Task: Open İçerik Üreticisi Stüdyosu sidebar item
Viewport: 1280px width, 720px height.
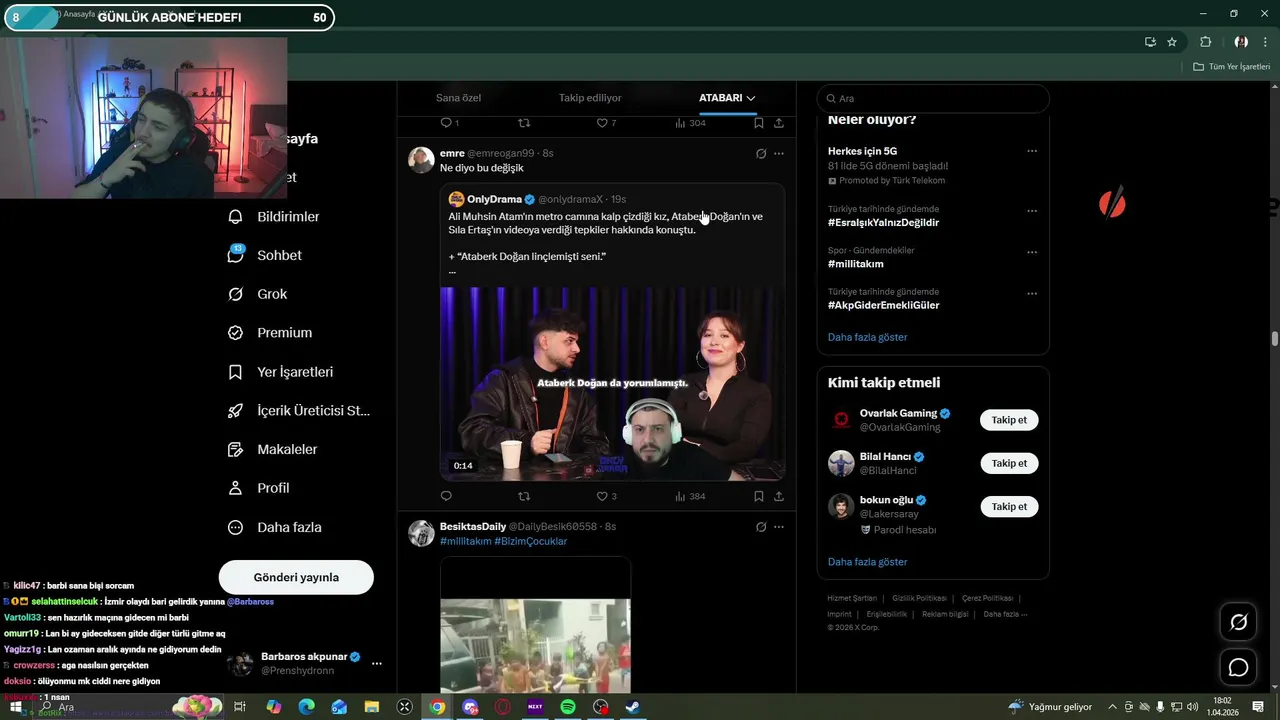Action: tap(299, 411)
